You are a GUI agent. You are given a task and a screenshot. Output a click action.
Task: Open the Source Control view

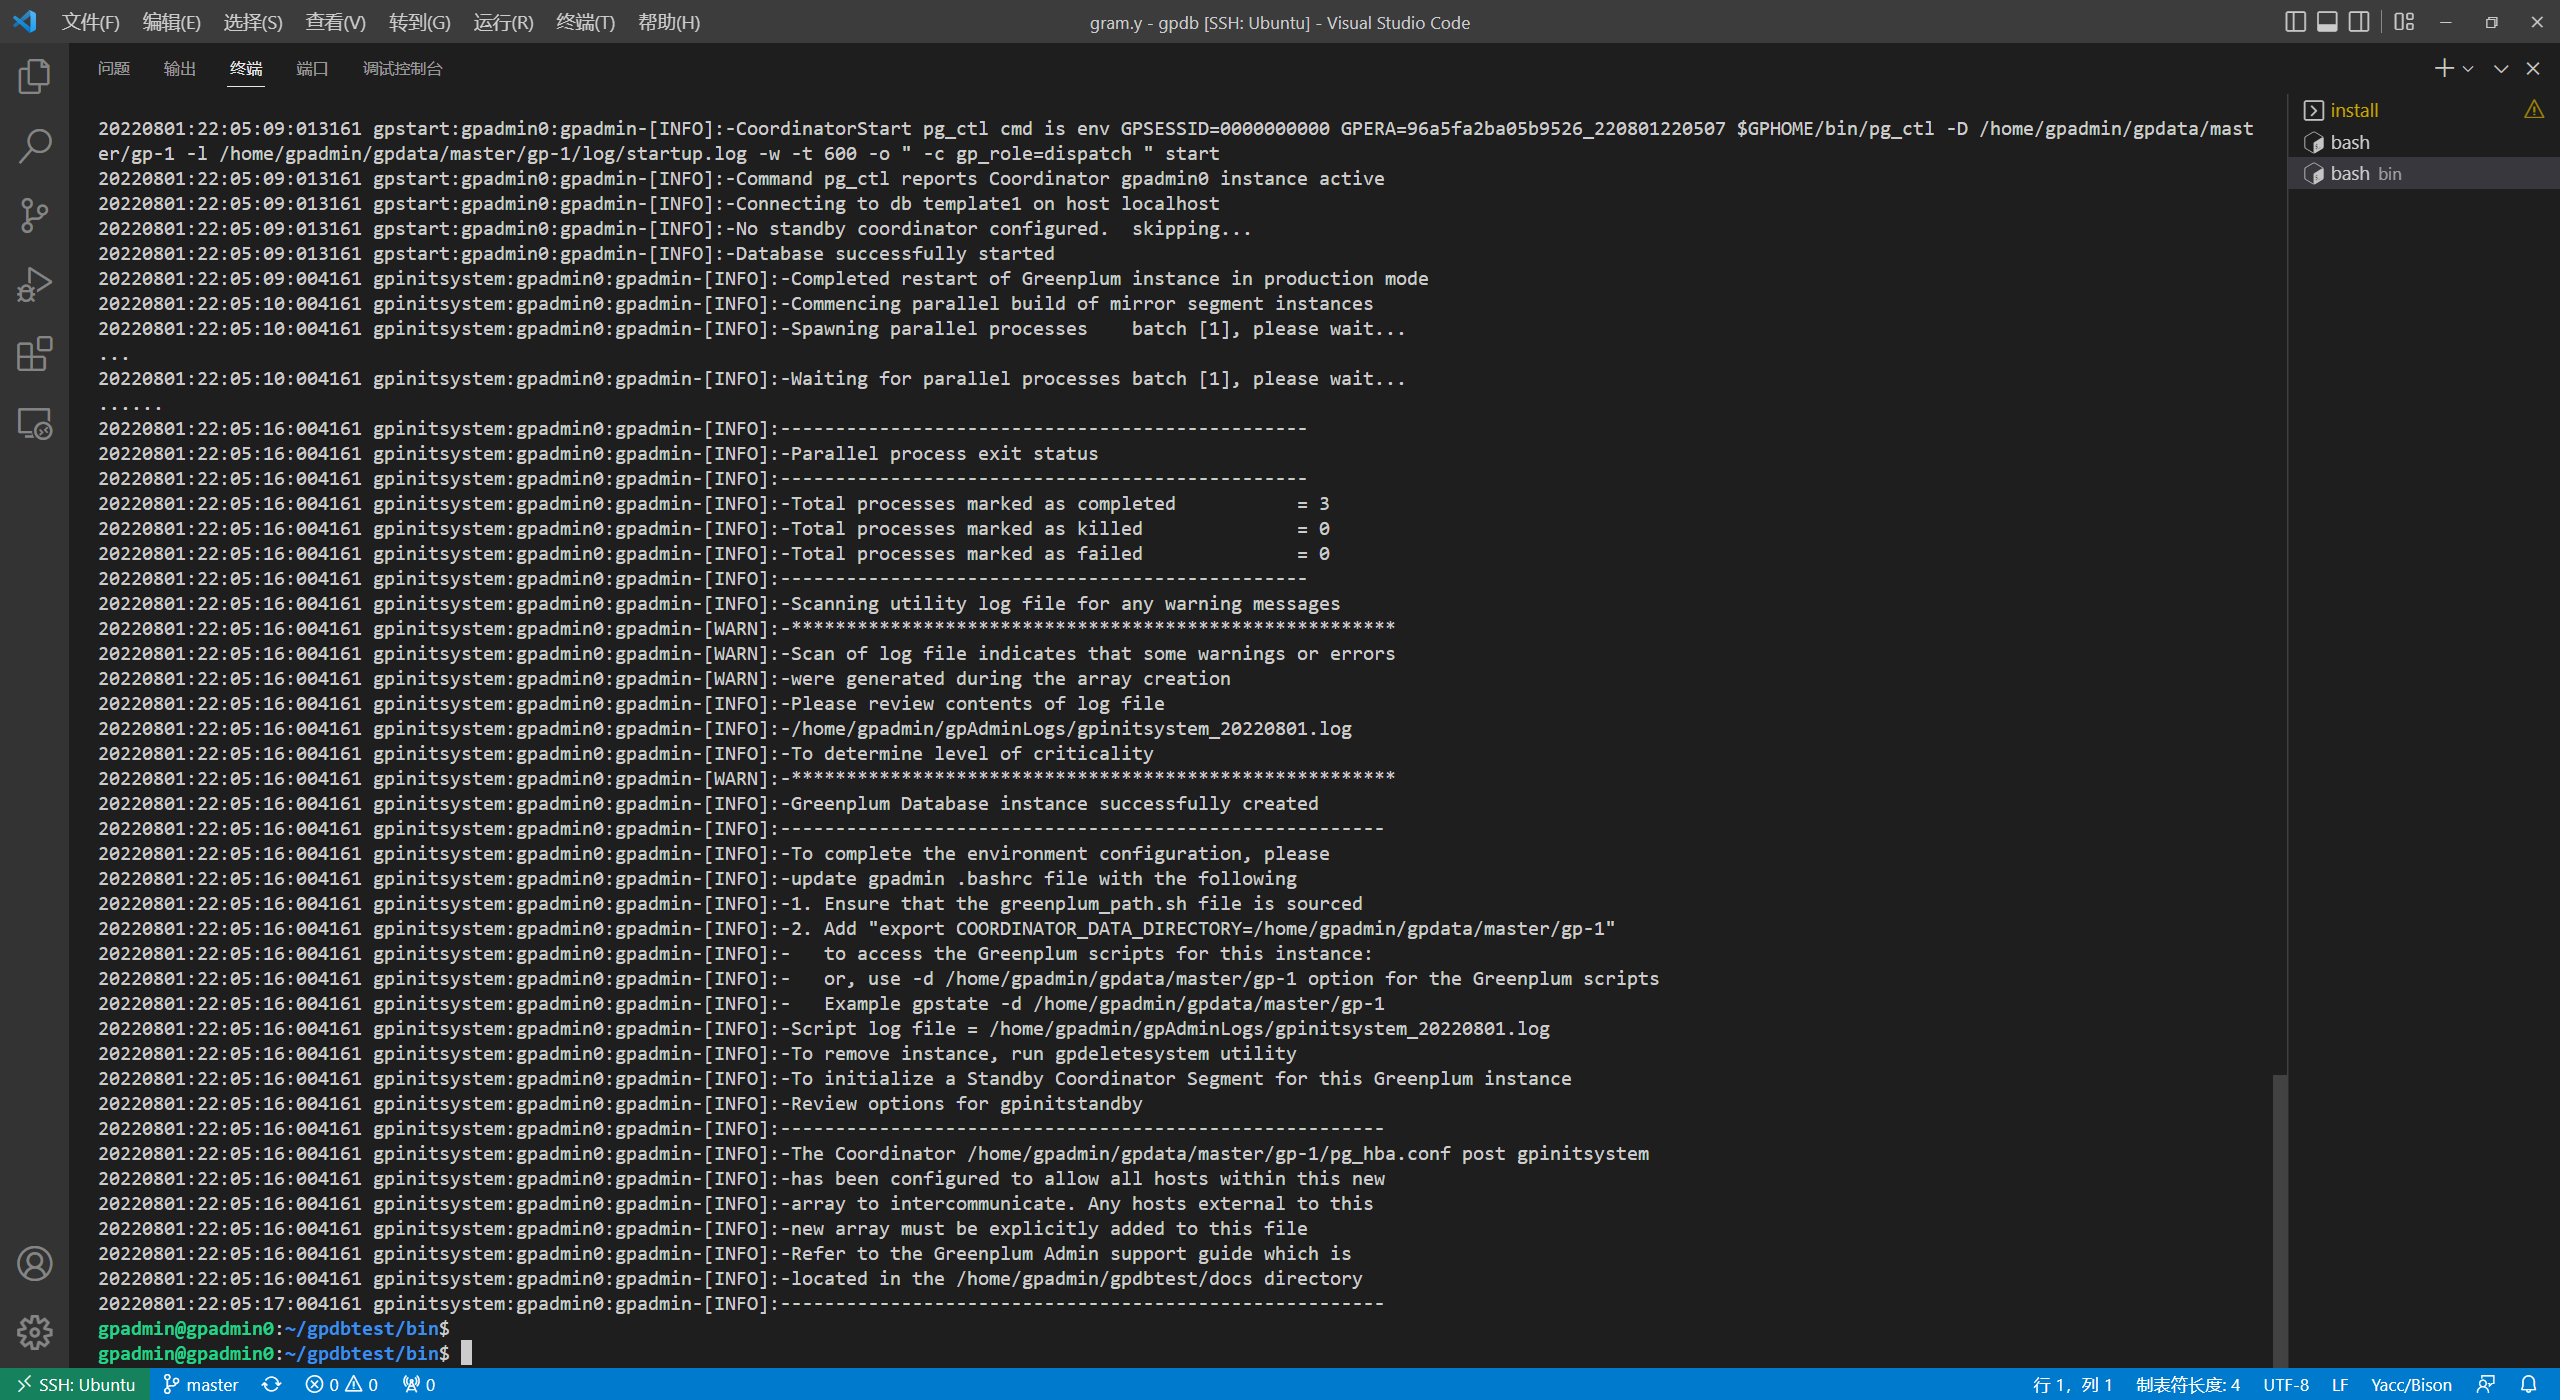pos(34,215)
